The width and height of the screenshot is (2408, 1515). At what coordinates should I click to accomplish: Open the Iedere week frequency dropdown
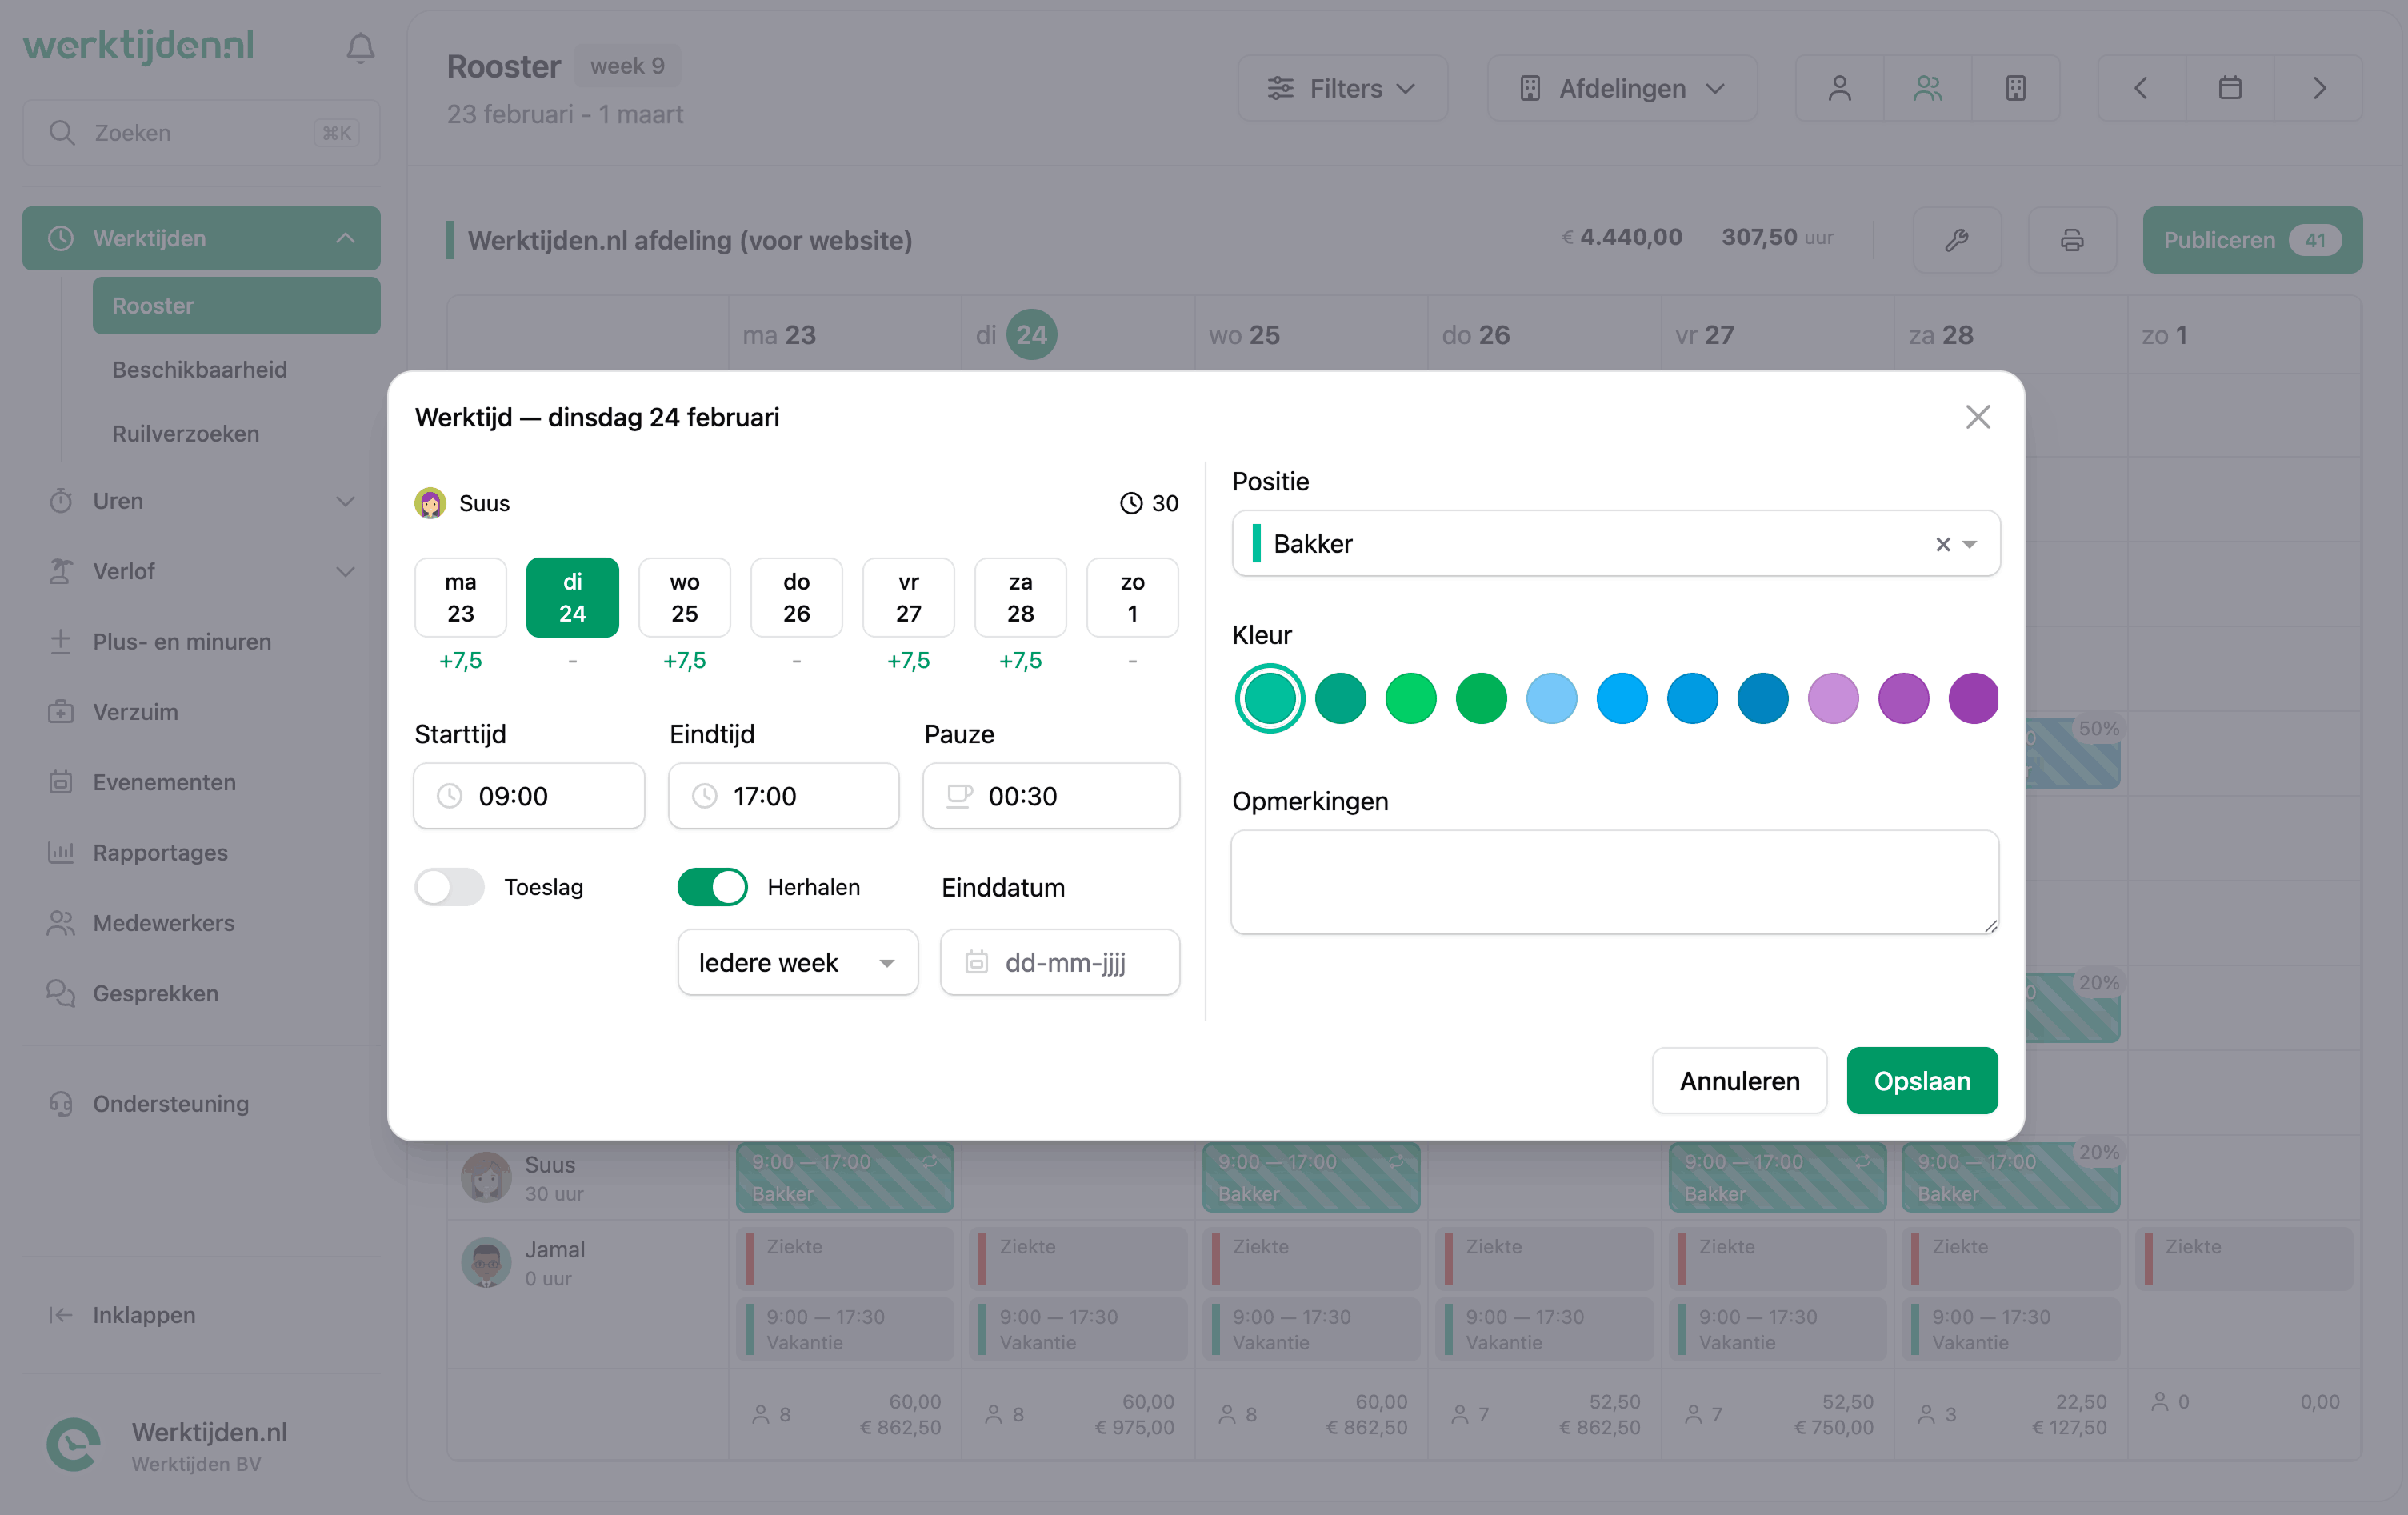tap(797, 962)
